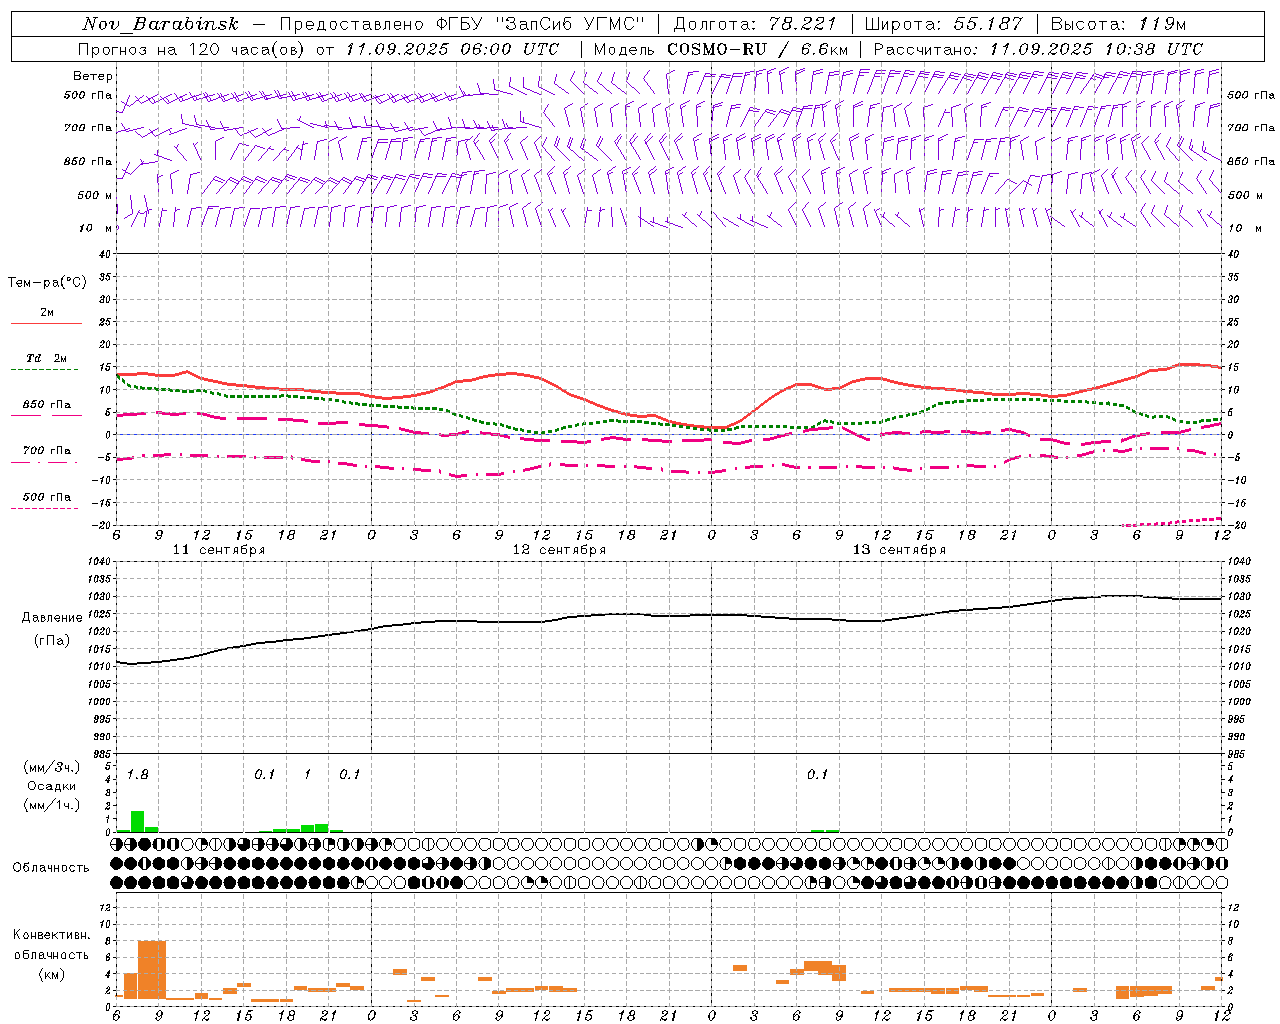1280x1024 pixels.
Task: Select the COSMO-RU model name in header
Action: point(717,49)
